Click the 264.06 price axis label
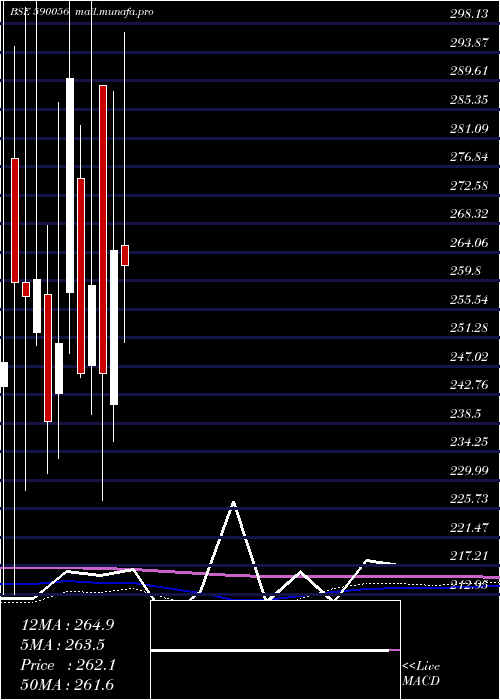 pyautogui.click(x=469, y=243)
